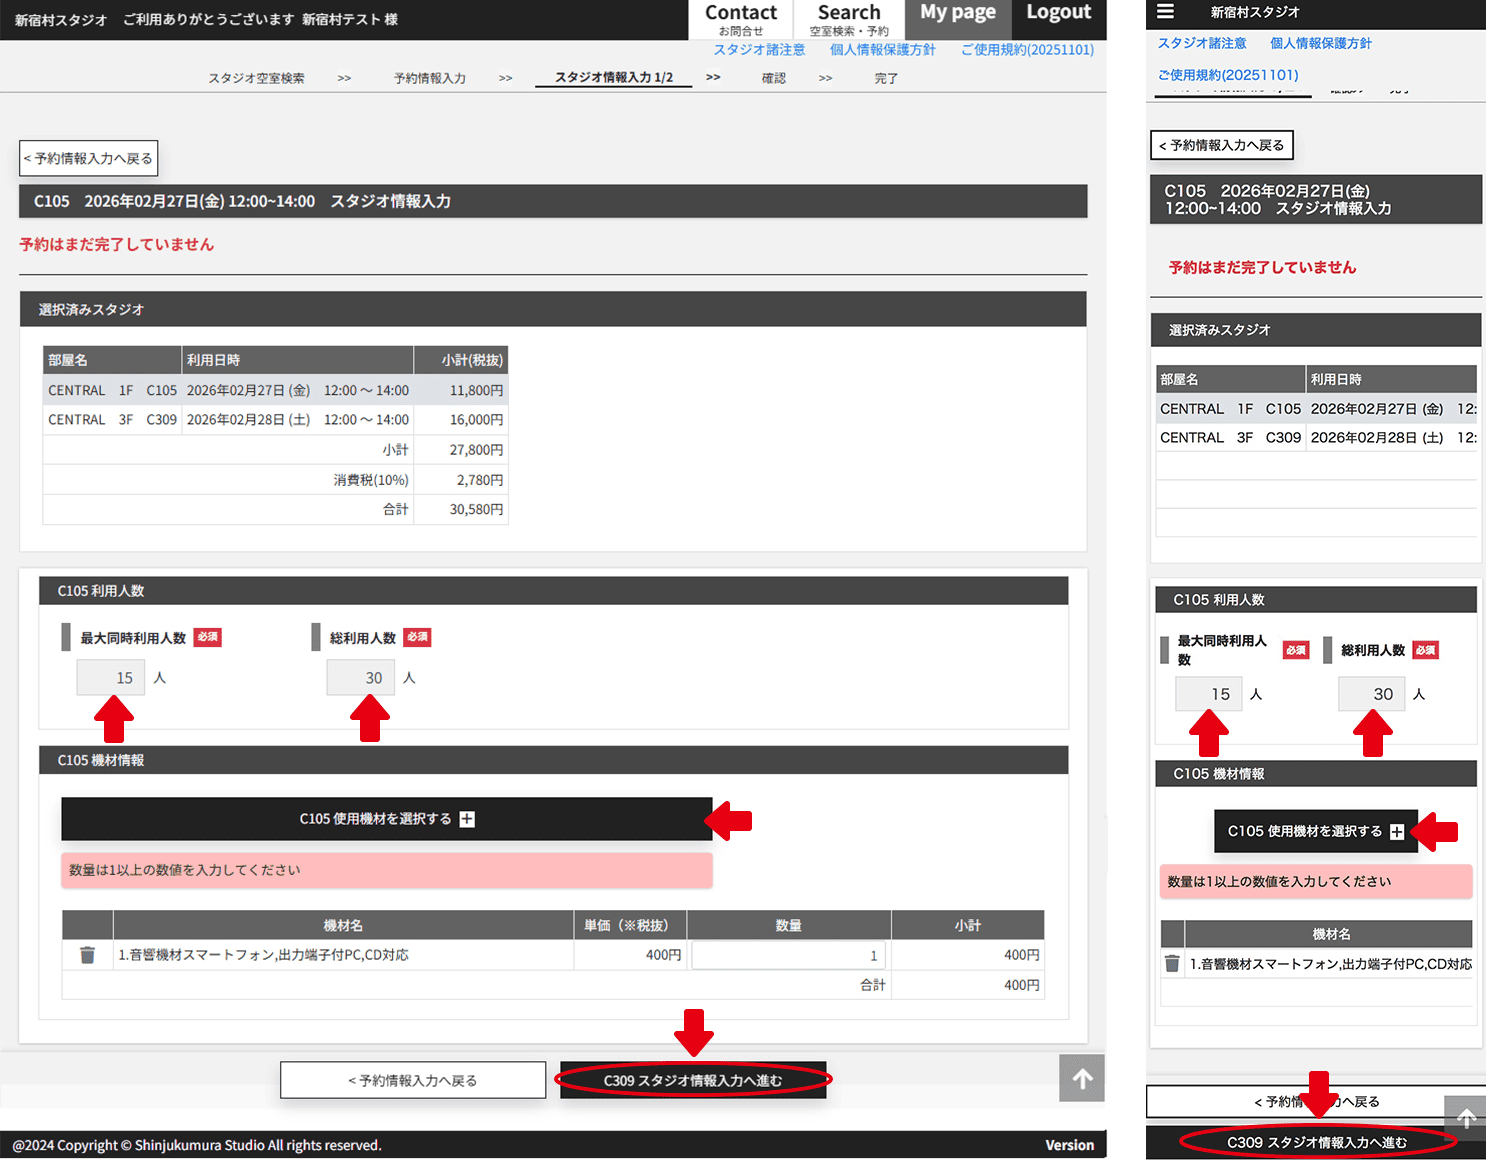Open the Search menu item
The height and width of the screenshot is (1160, 1486).
849,19
